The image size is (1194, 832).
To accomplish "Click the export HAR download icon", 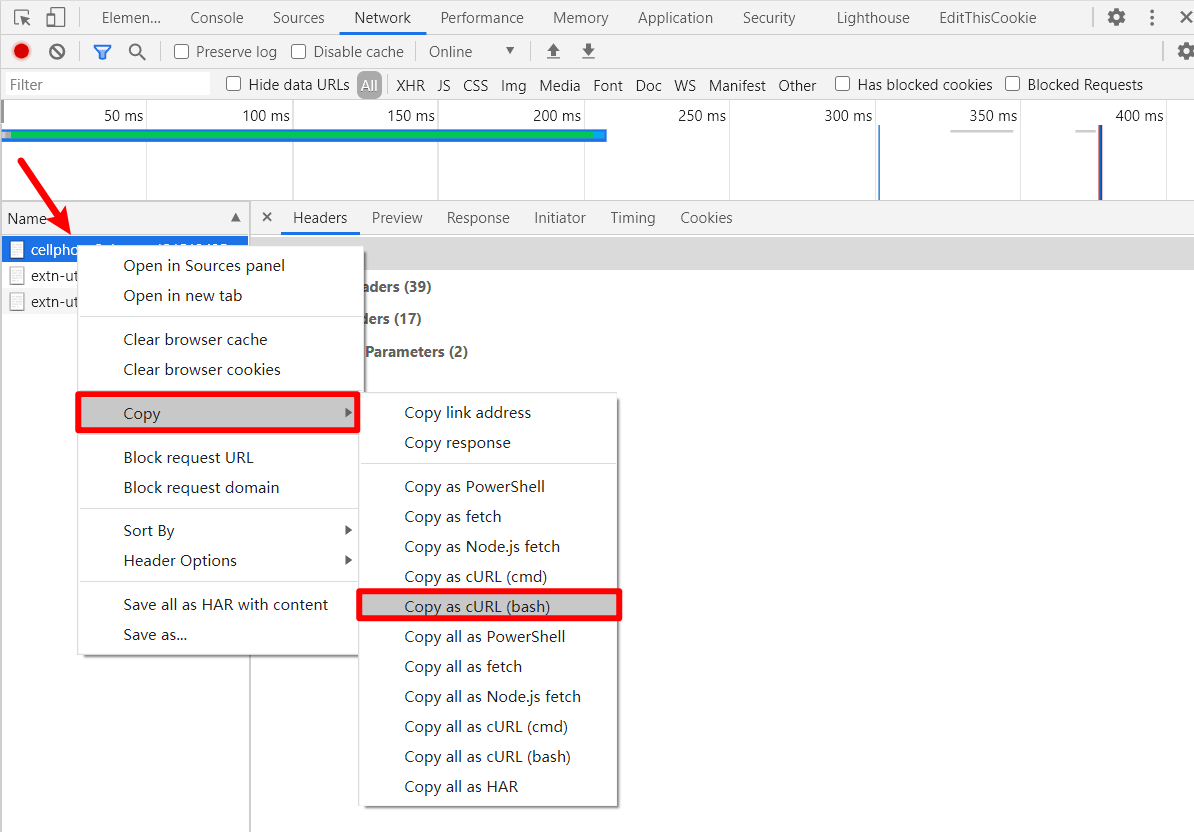I will point(588,51).
